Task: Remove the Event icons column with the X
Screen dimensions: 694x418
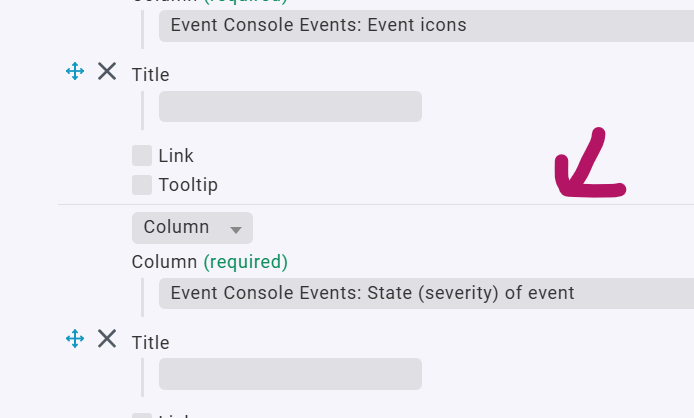Action: pyautogui.click(x=107, y=71)
